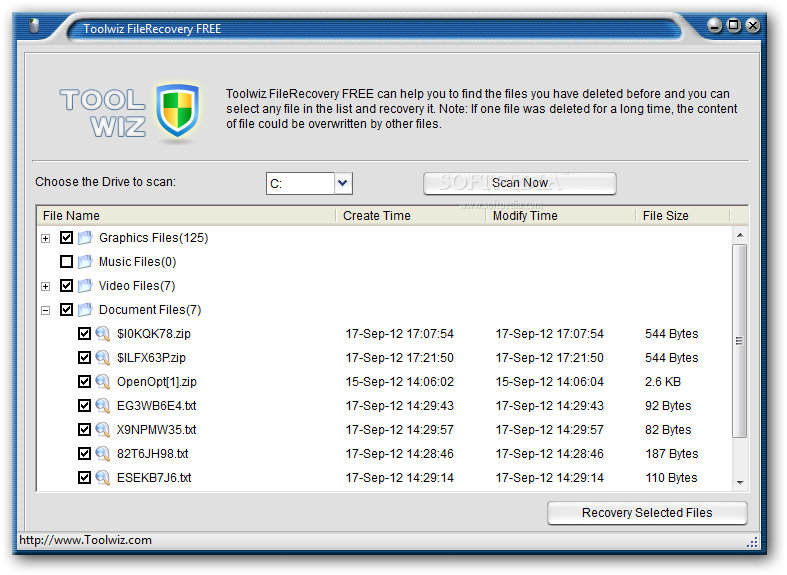Click the scrollbar up arrow
This screenshot has height=575, width=787.
[740, 235]
